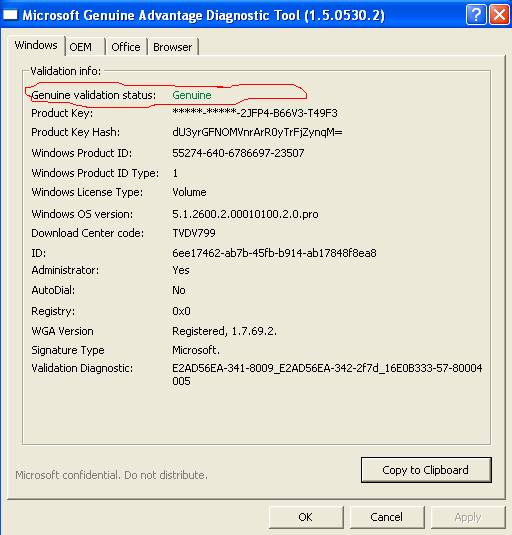Select the Windows tab
This screenshot has width=512, height=535.
tap(36, 45)
